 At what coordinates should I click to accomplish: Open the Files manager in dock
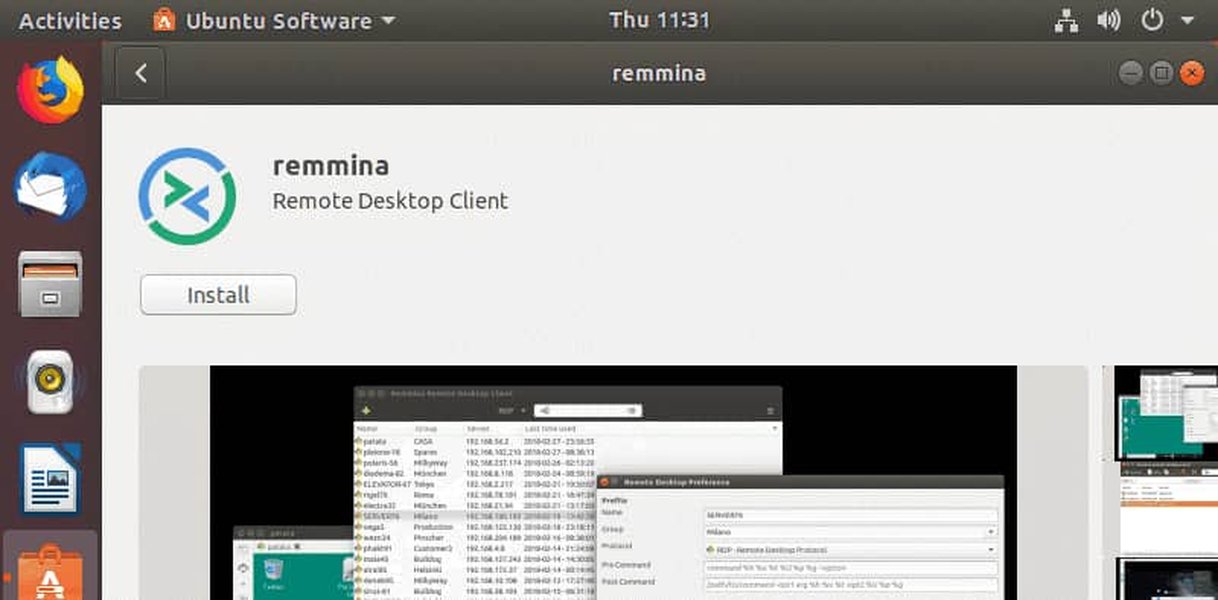click(50, 284)
